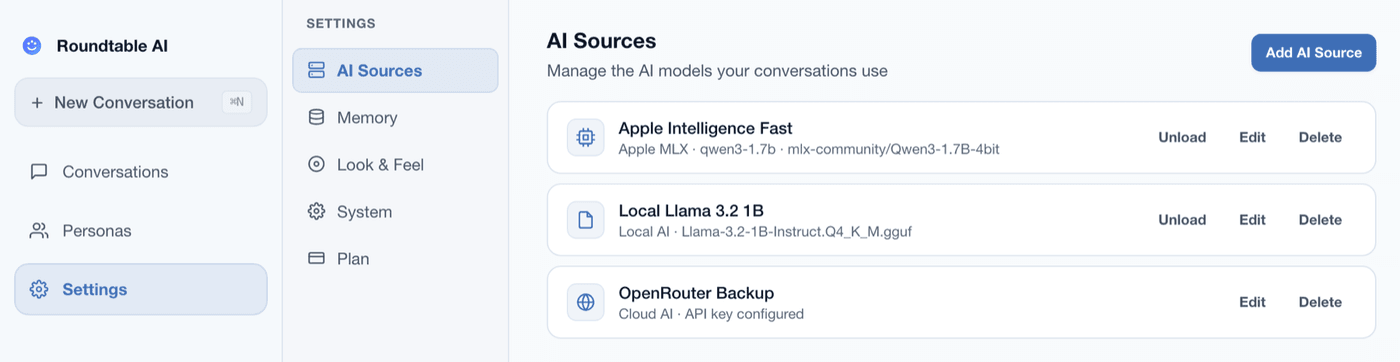Open the Personas section

coord(141,231)
